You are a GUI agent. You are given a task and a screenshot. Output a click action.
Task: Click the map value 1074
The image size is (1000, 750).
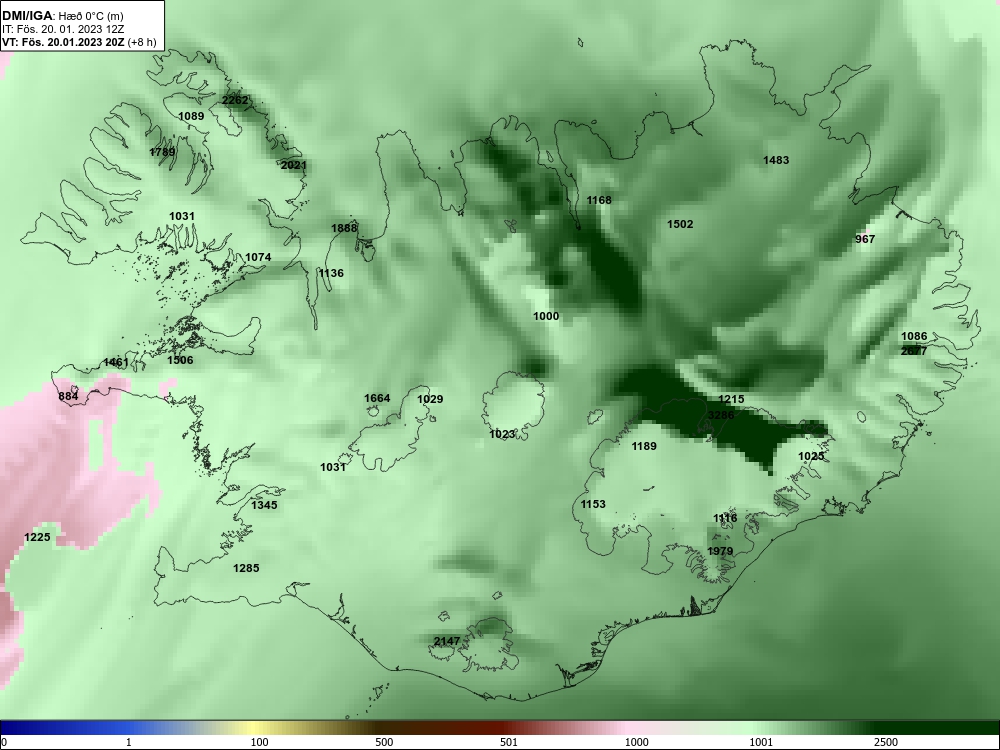(258, 257)
